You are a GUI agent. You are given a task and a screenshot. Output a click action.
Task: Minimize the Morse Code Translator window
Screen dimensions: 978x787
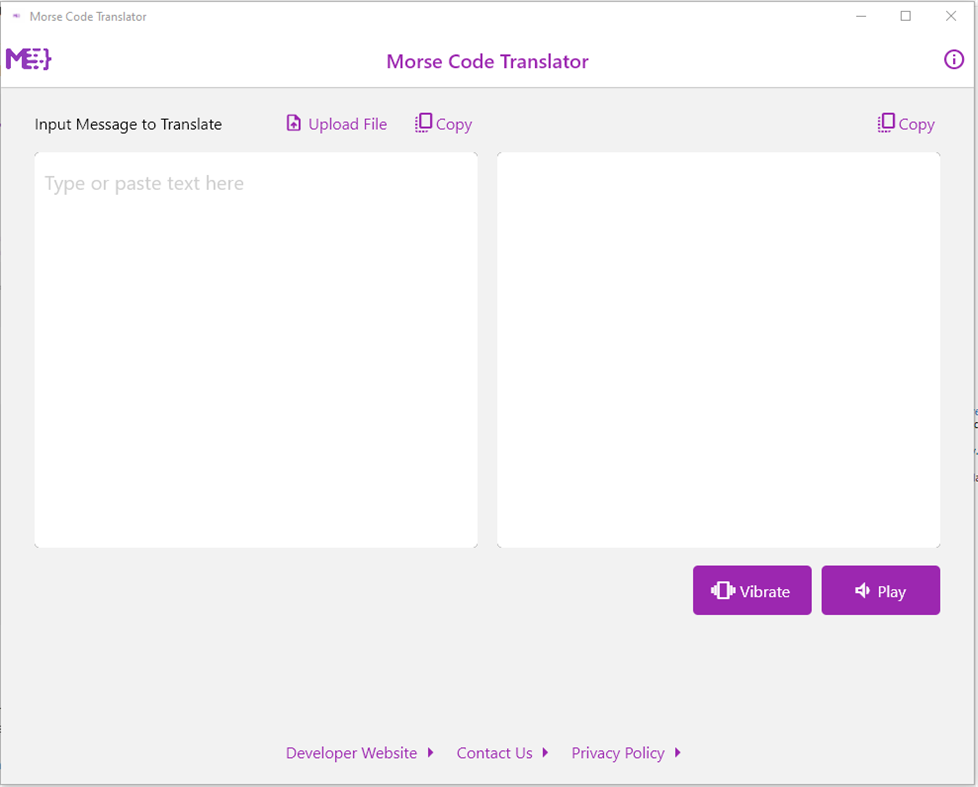861,16
